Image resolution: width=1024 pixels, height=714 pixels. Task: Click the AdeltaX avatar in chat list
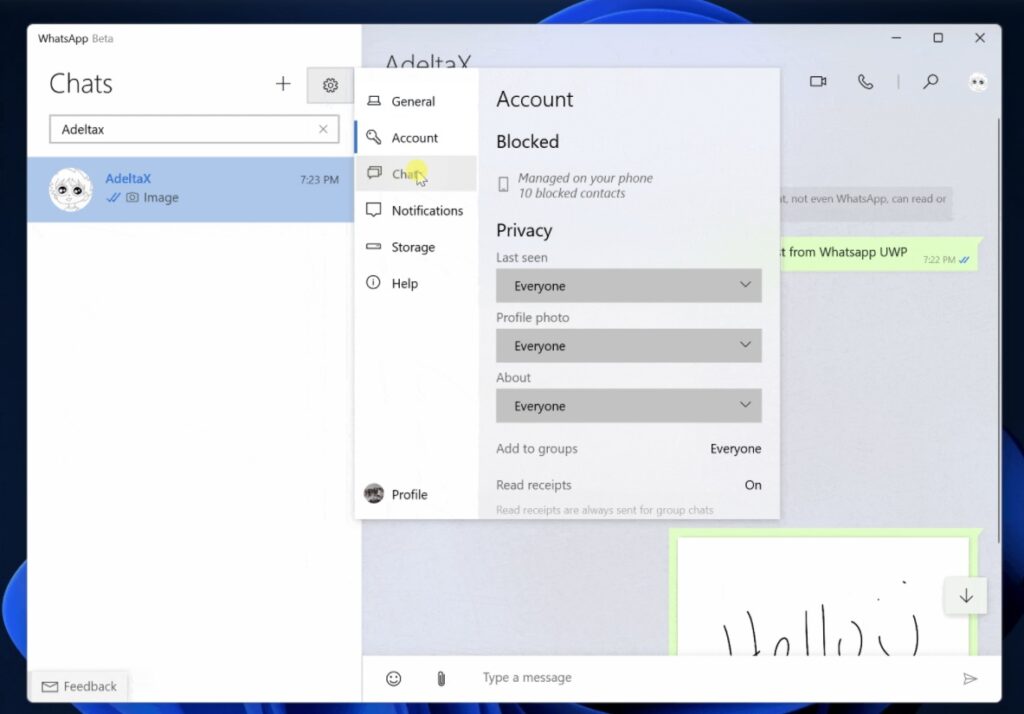71,189
